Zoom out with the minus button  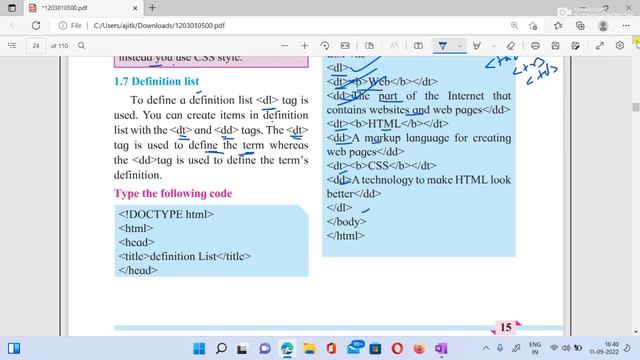pyautogui.click(x=284, y=46)
